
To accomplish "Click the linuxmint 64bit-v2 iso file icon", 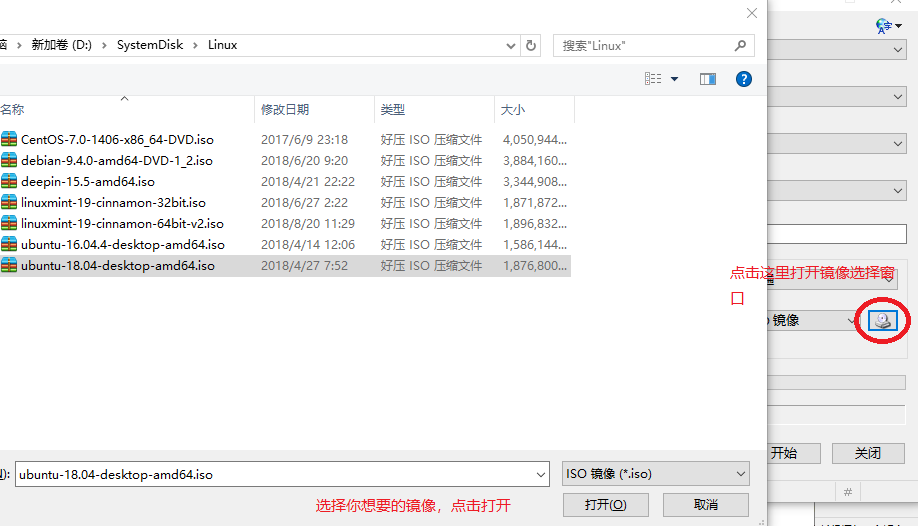I will pos(9,223).
